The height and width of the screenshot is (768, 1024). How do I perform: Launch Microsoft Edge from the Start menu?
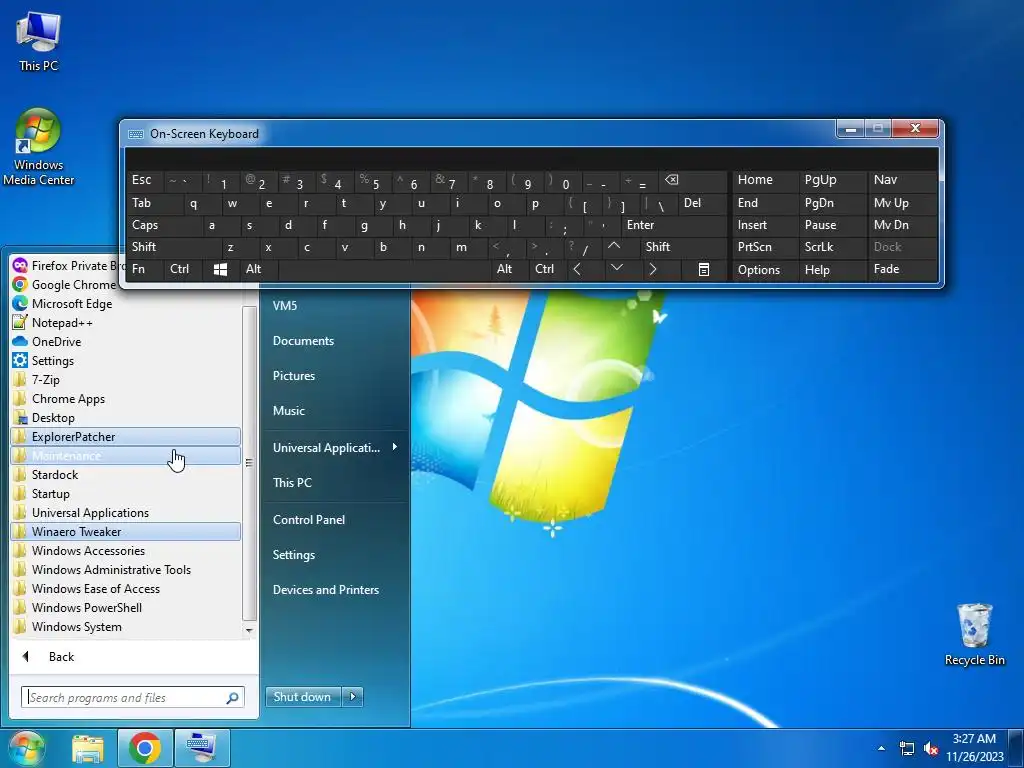tap(125, 304)
